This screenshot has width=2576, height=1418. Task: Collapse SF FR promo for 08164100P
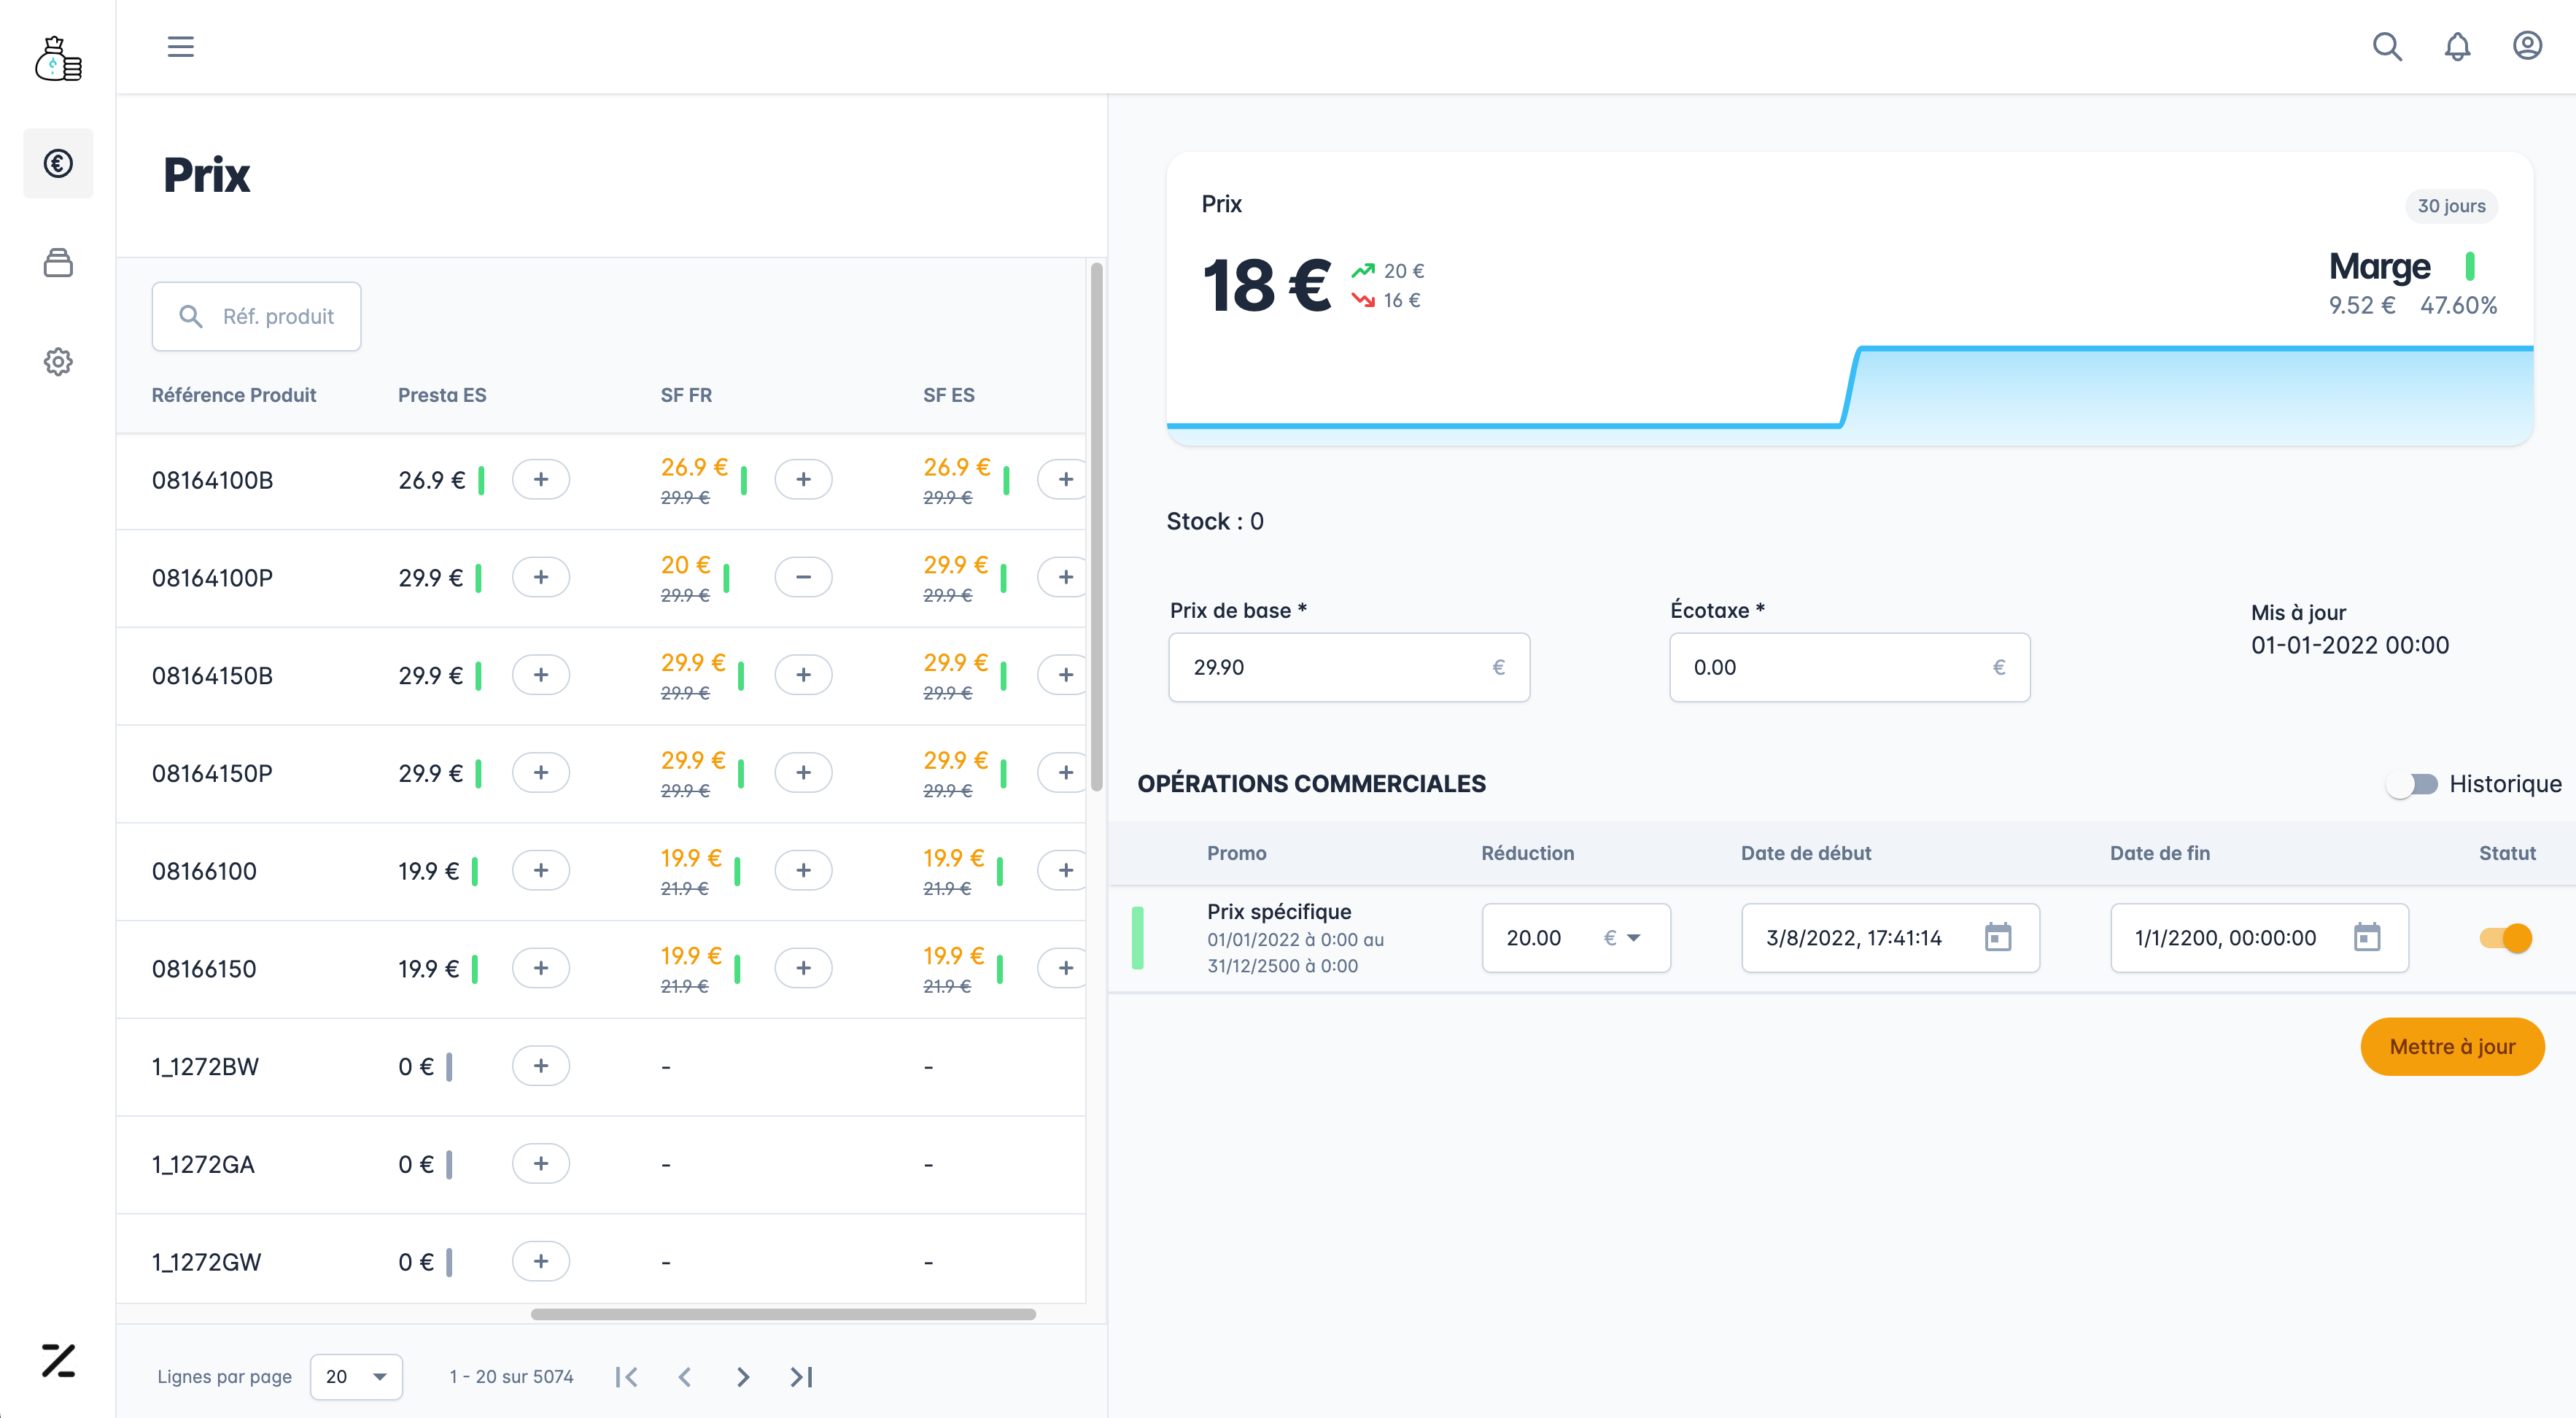coord(803,577)
